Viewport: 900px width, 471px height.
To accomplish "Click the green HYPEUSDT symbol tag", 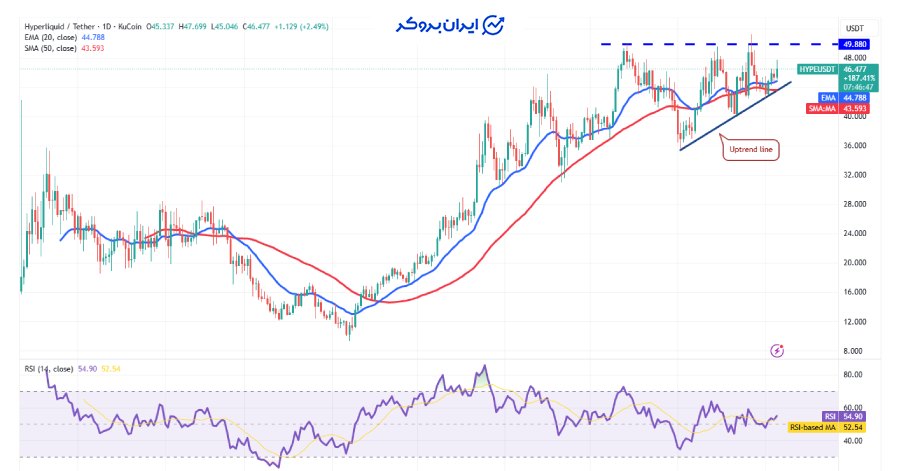I will click(x=817, y=68).
